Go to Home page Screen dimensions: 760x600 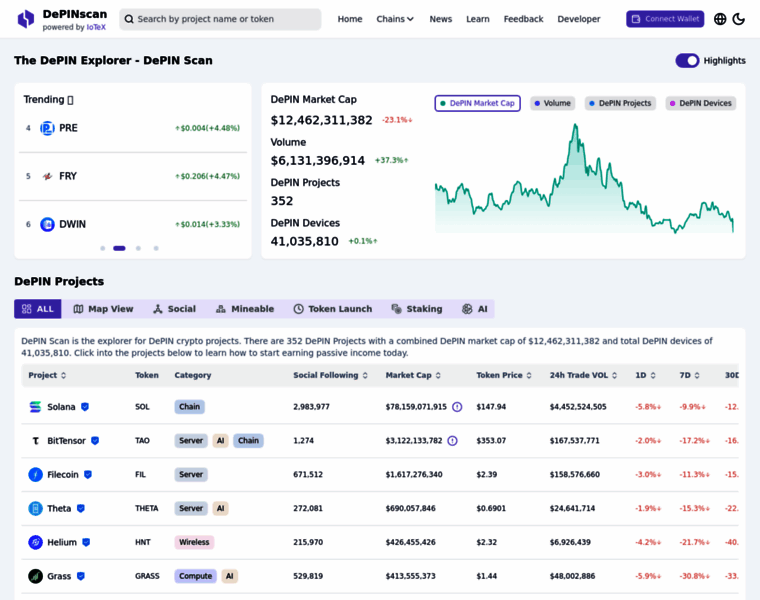click(x=350, y=19)
